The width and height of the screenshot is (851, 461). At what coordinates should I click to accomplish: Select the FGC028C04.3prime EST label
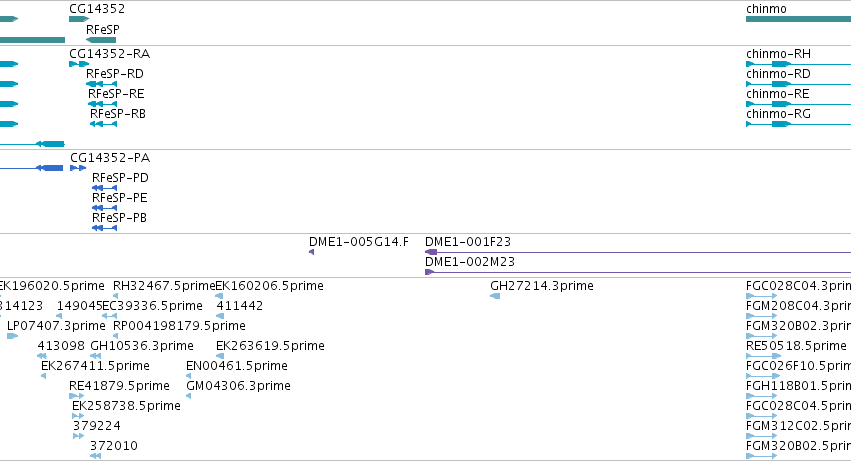797,285
